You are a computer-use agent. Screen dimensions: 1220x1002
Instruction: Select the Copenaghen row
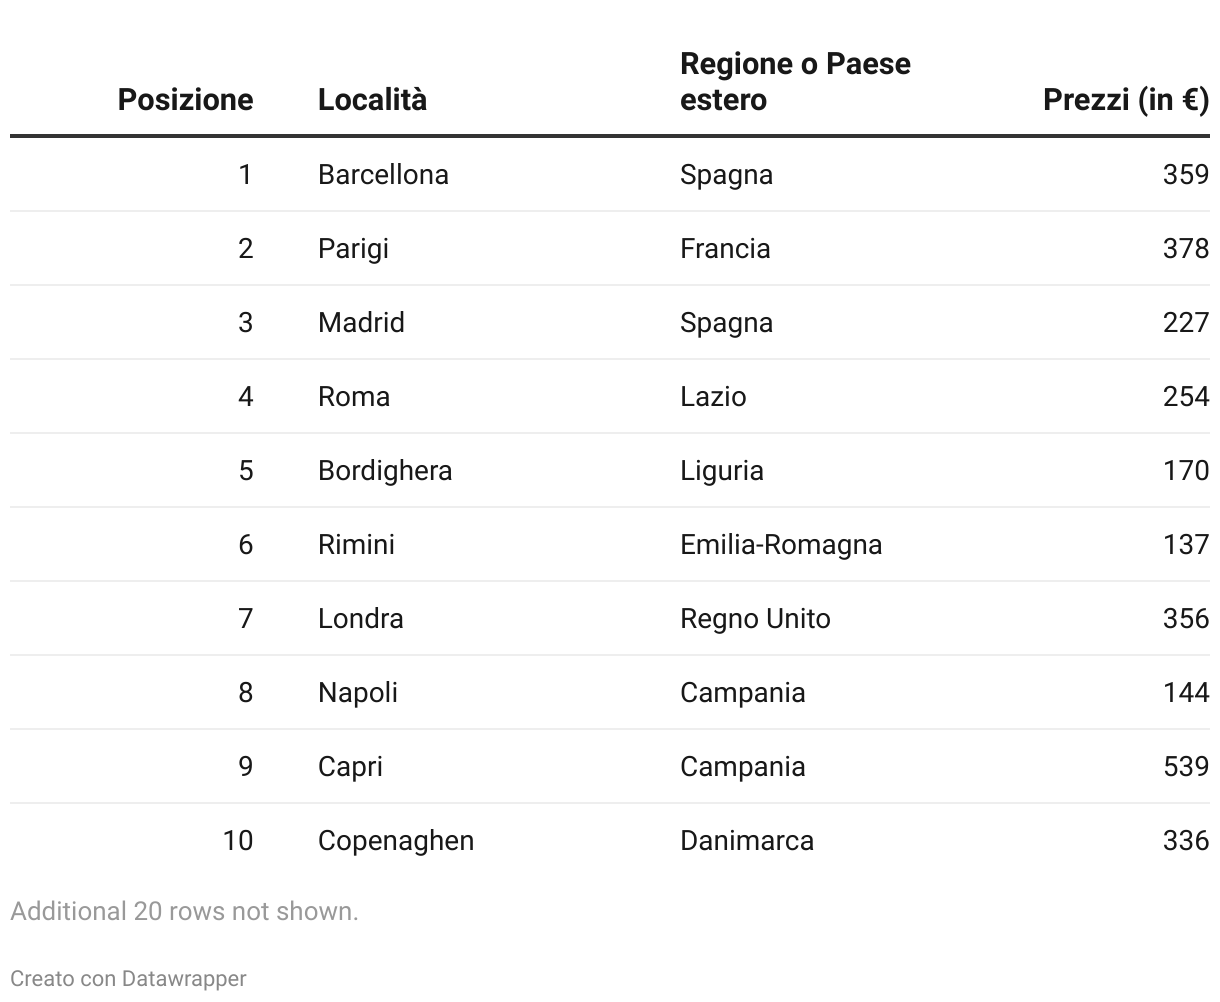point(610,841)
